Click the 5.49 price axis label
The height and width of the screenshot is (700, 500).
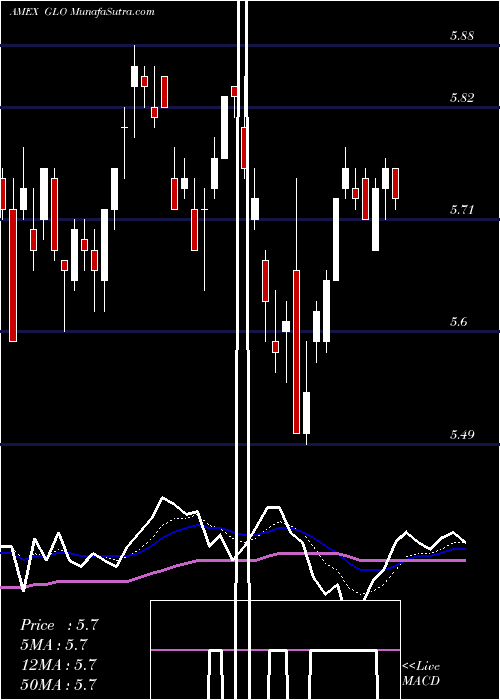462,433
